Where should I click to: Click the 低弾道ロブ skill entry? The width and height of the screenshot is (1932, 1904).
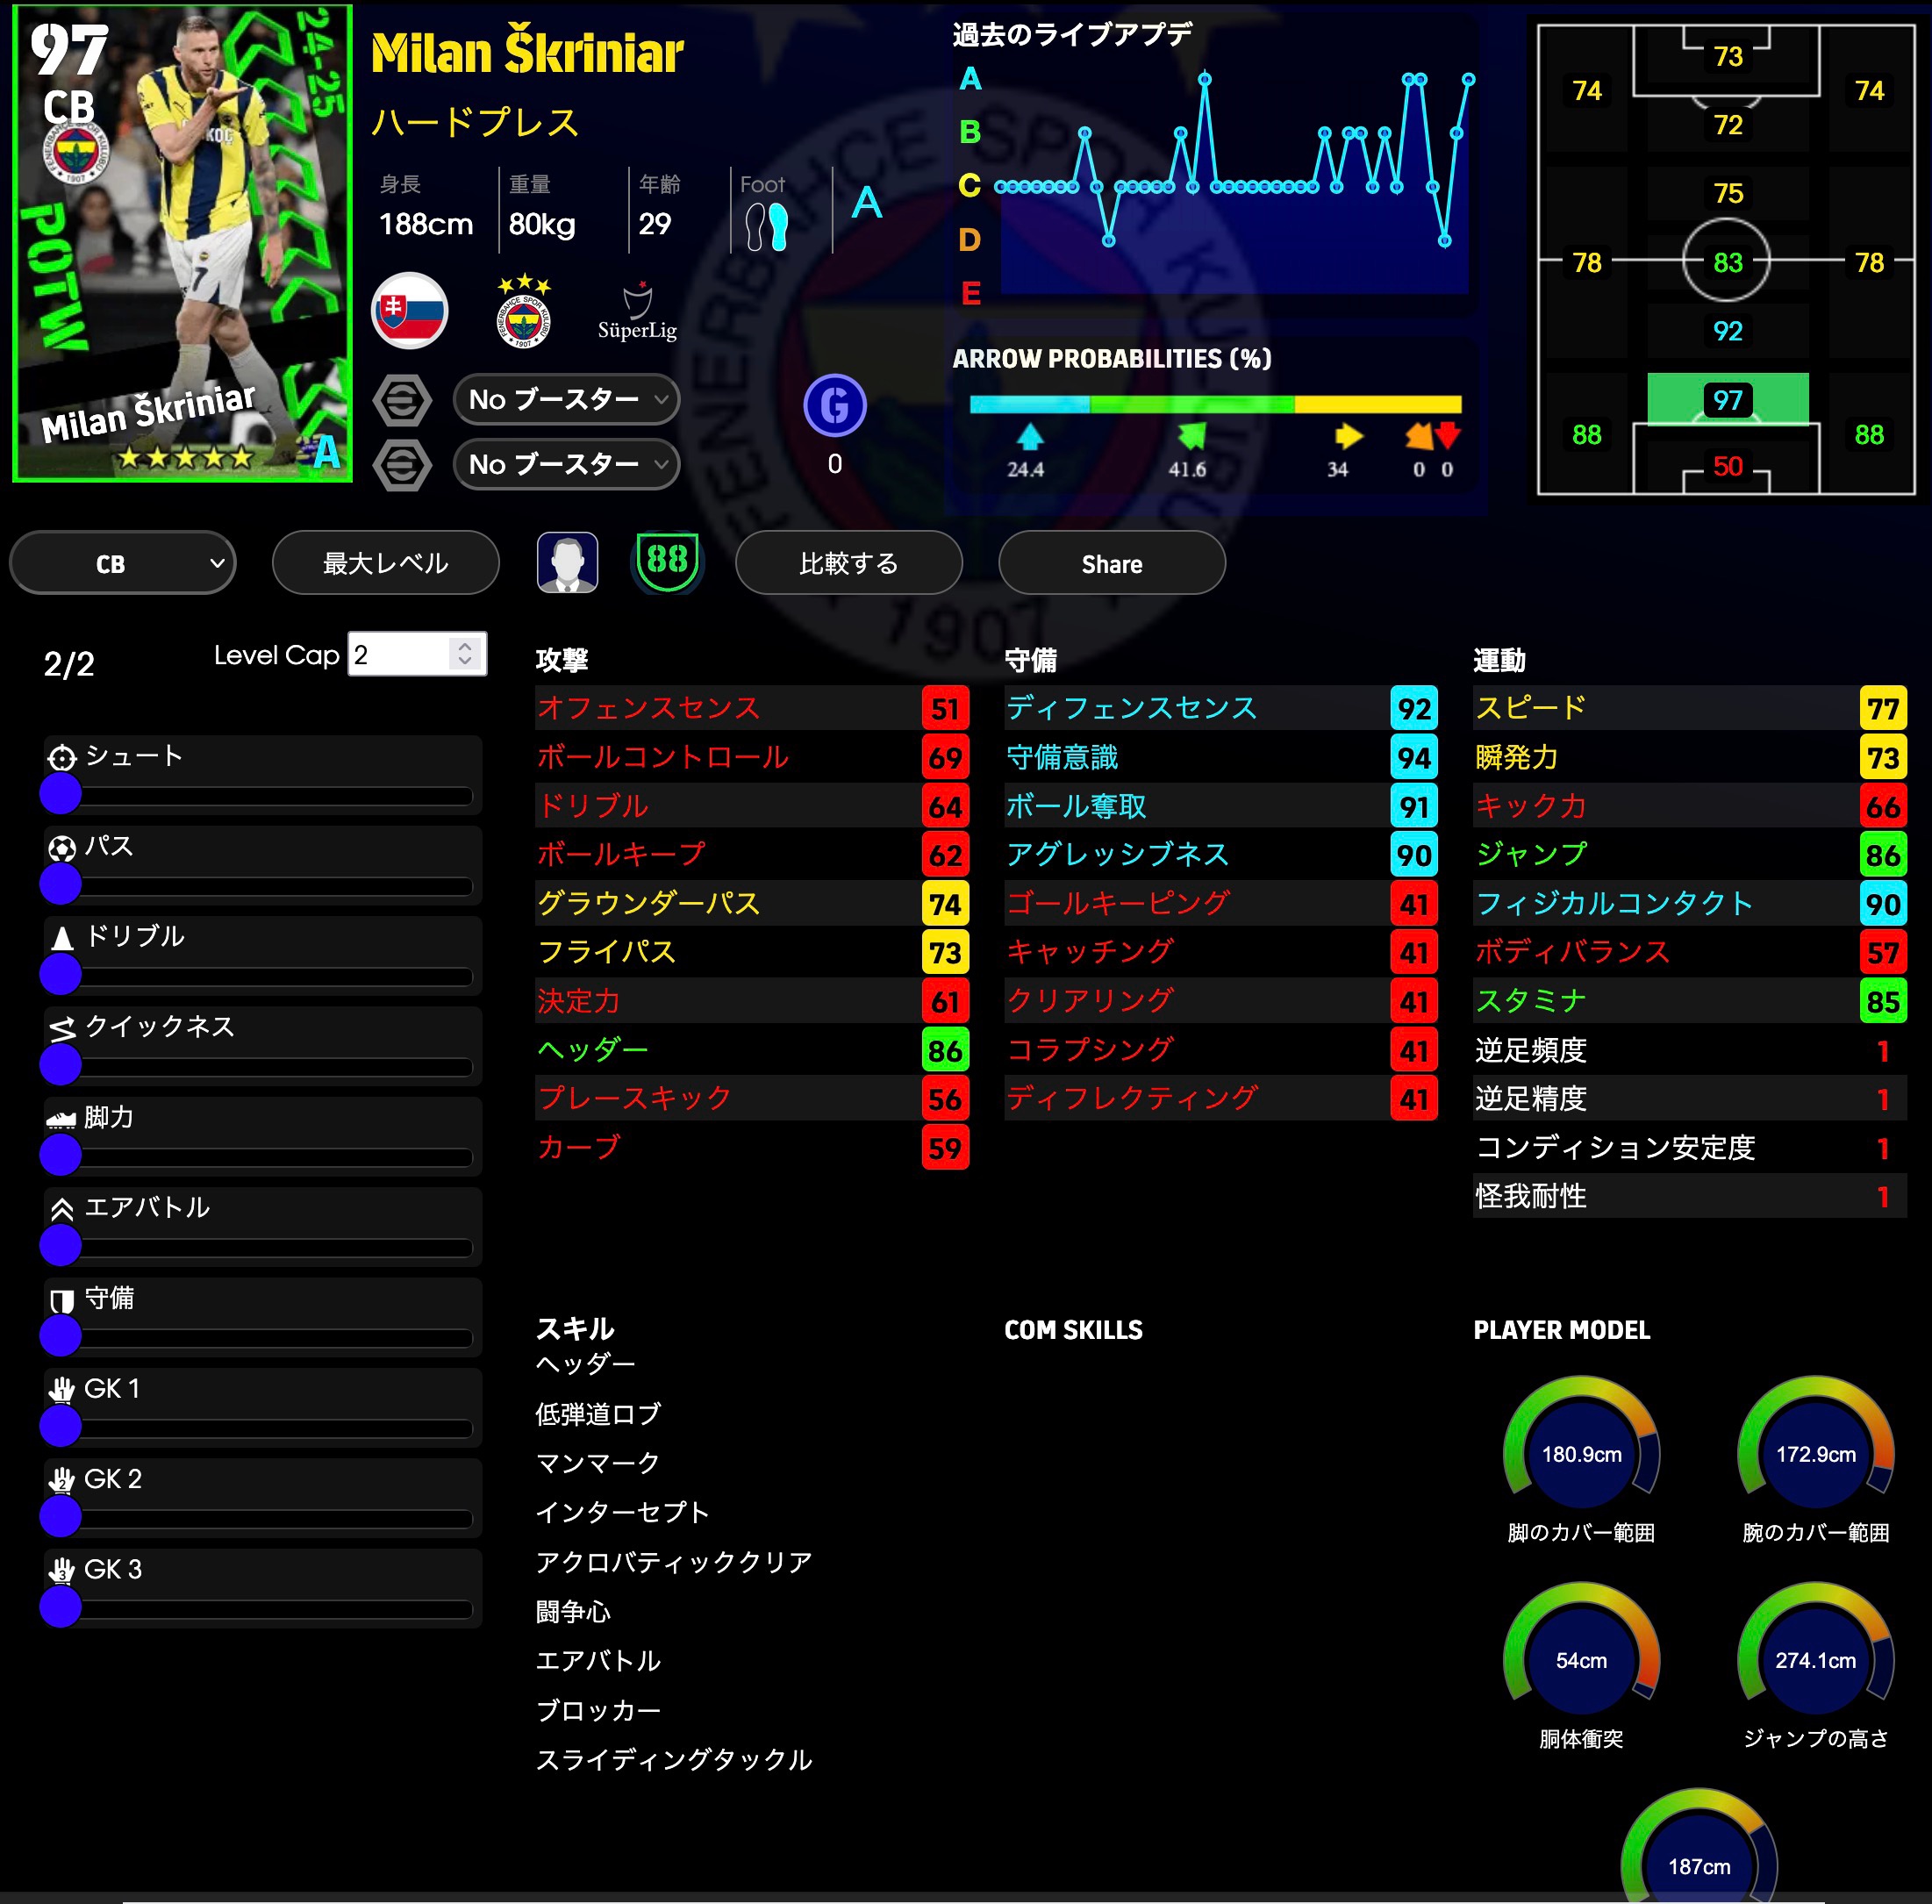coord(598,1414)
